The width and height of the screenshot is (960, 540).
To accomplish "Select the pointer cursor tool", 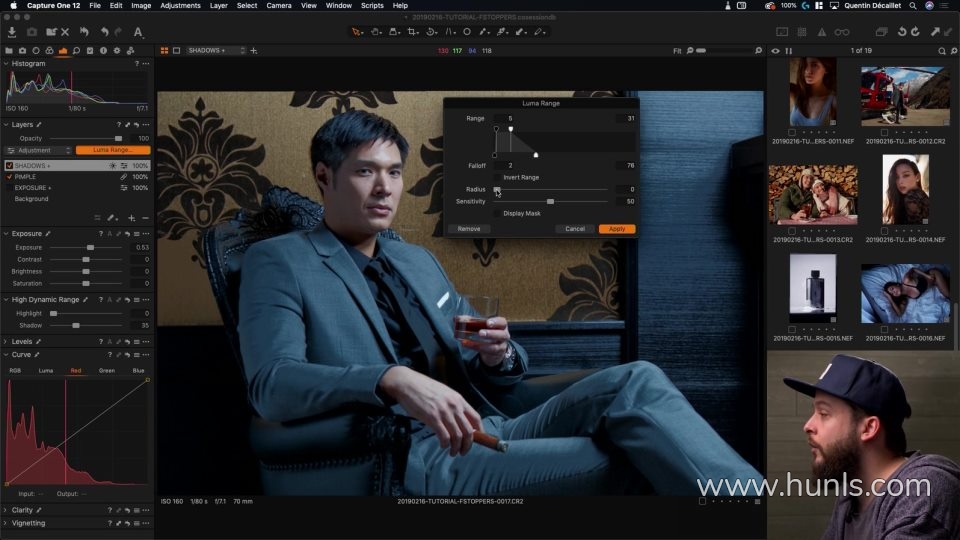I will coord(356,32).
